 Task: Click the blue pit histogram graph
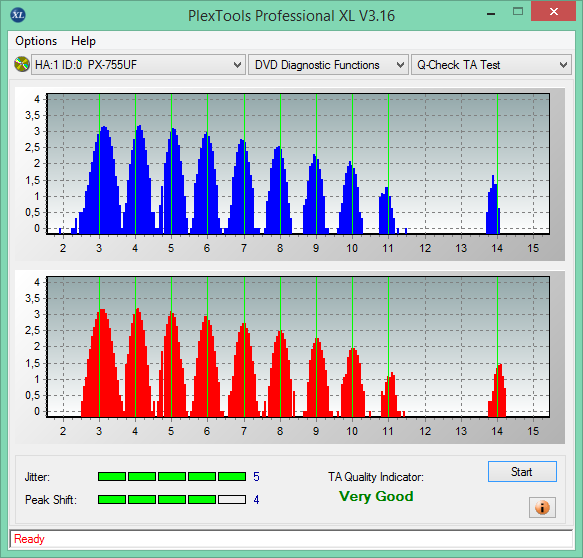(298, 164)
